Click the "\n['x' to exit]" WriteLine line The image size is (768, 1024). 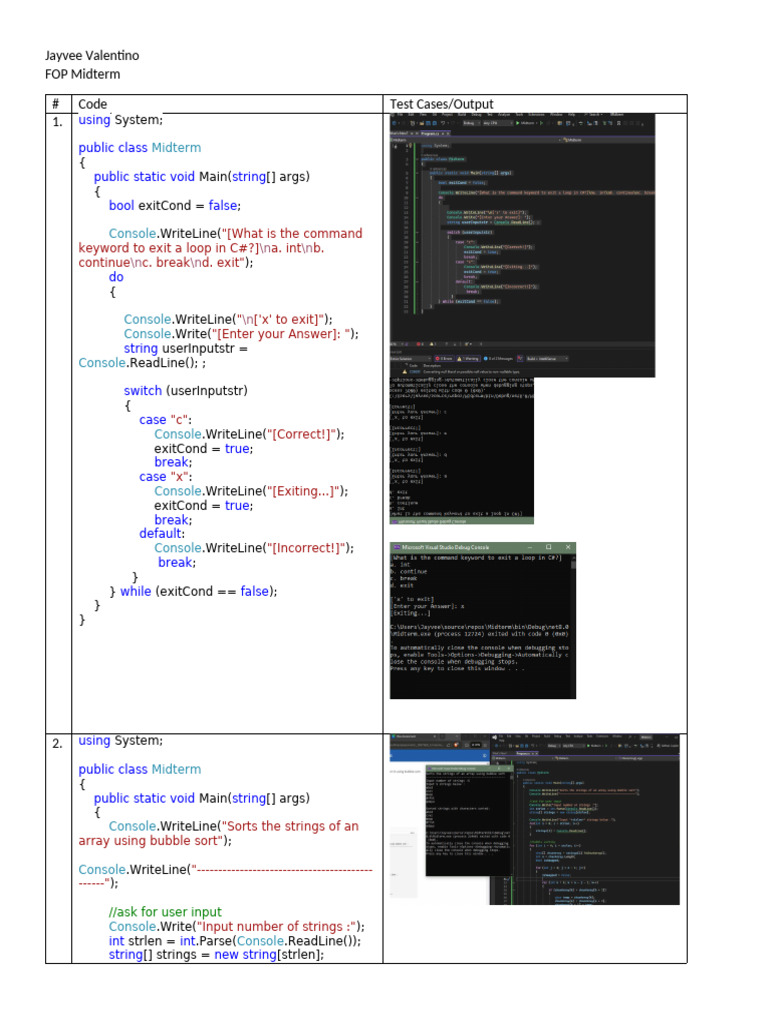228,319
